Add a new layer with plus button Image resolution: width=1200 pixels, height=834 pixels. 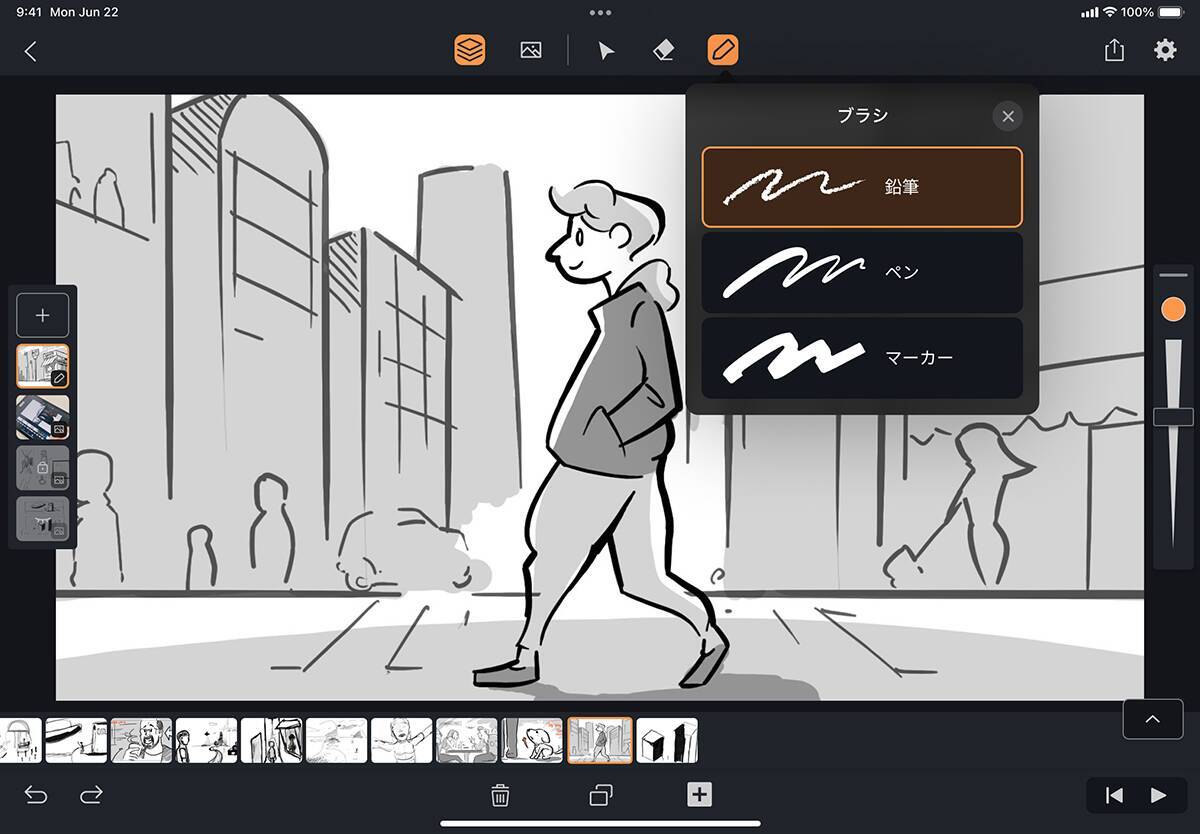click(43, 315)
